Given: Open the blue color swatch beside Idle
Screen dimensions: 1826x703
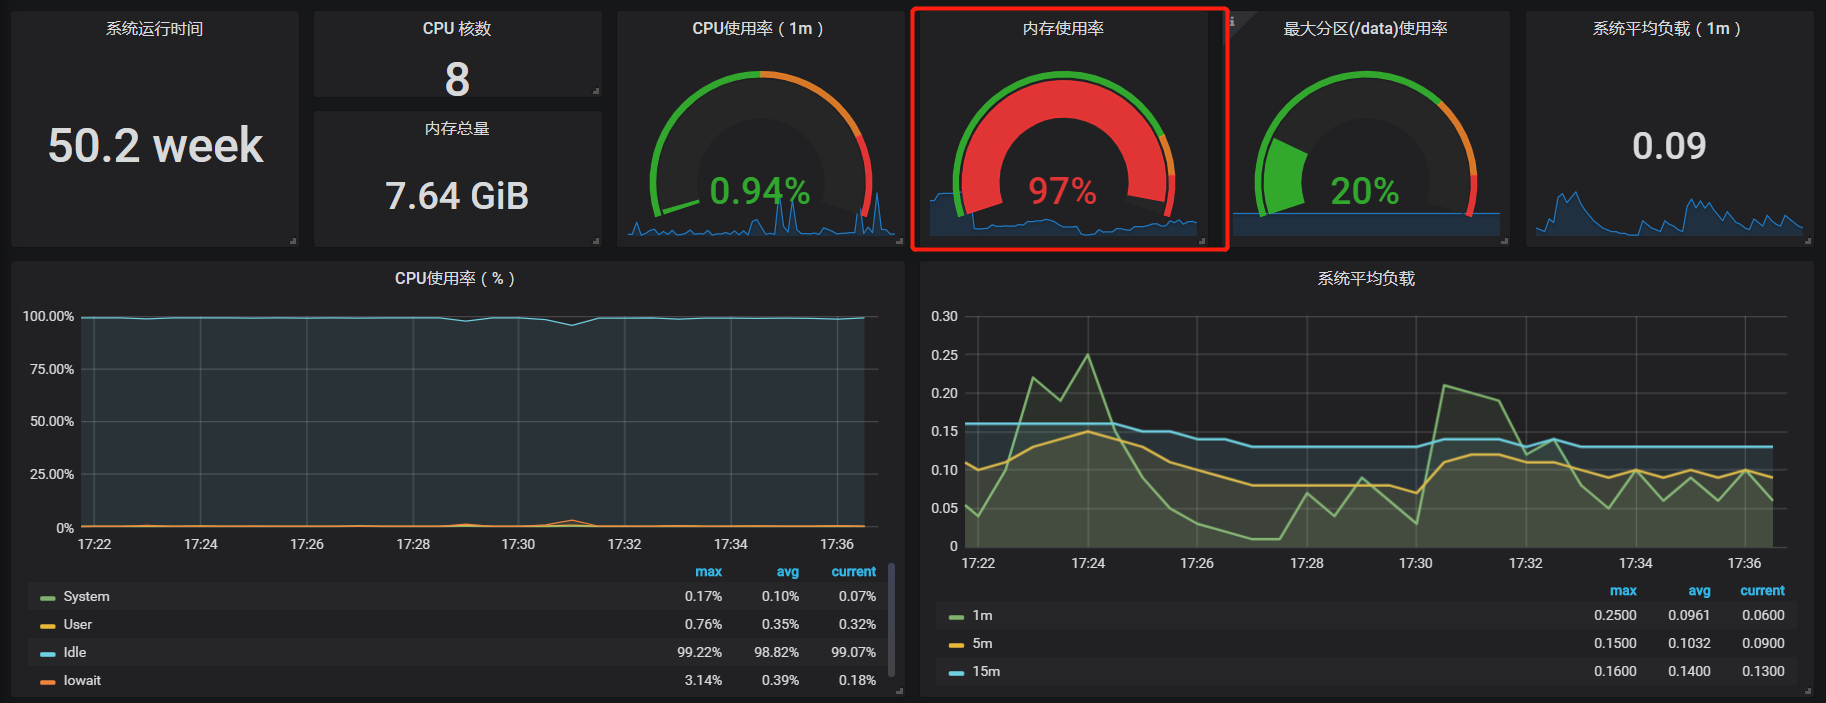Looking at the screenshot, I should [x=47, y=654].
